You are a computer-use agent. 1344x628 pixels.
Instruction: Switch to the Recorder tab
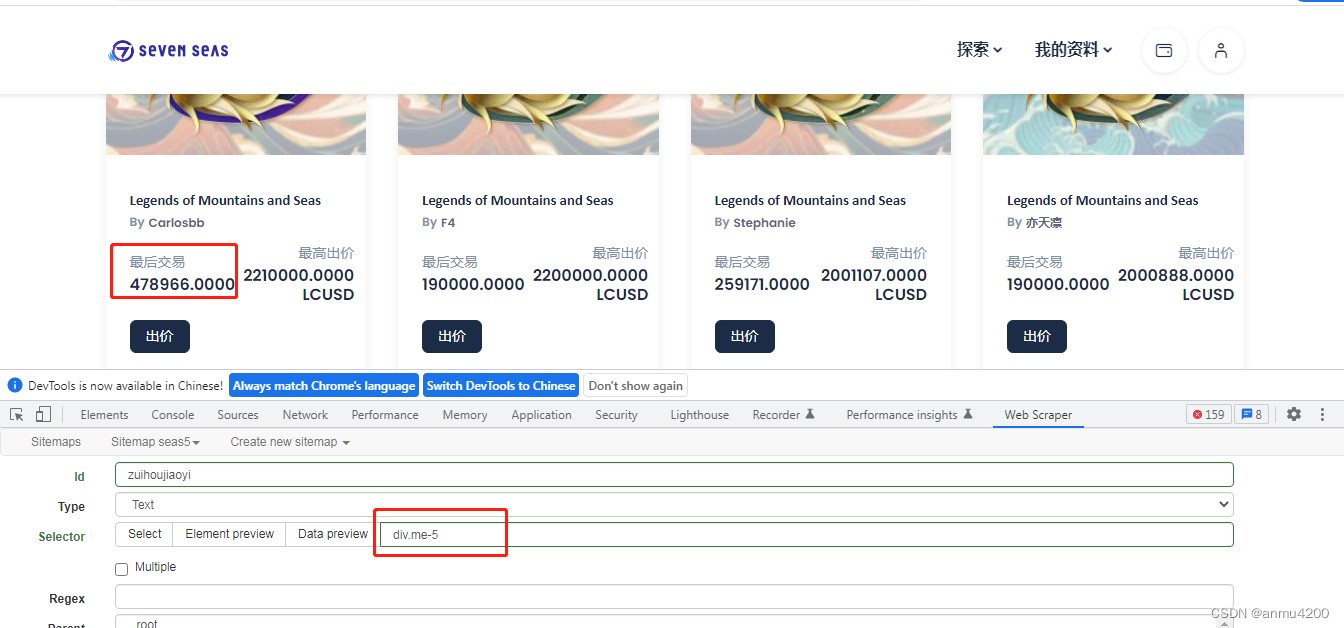click(x=784, y=415)
